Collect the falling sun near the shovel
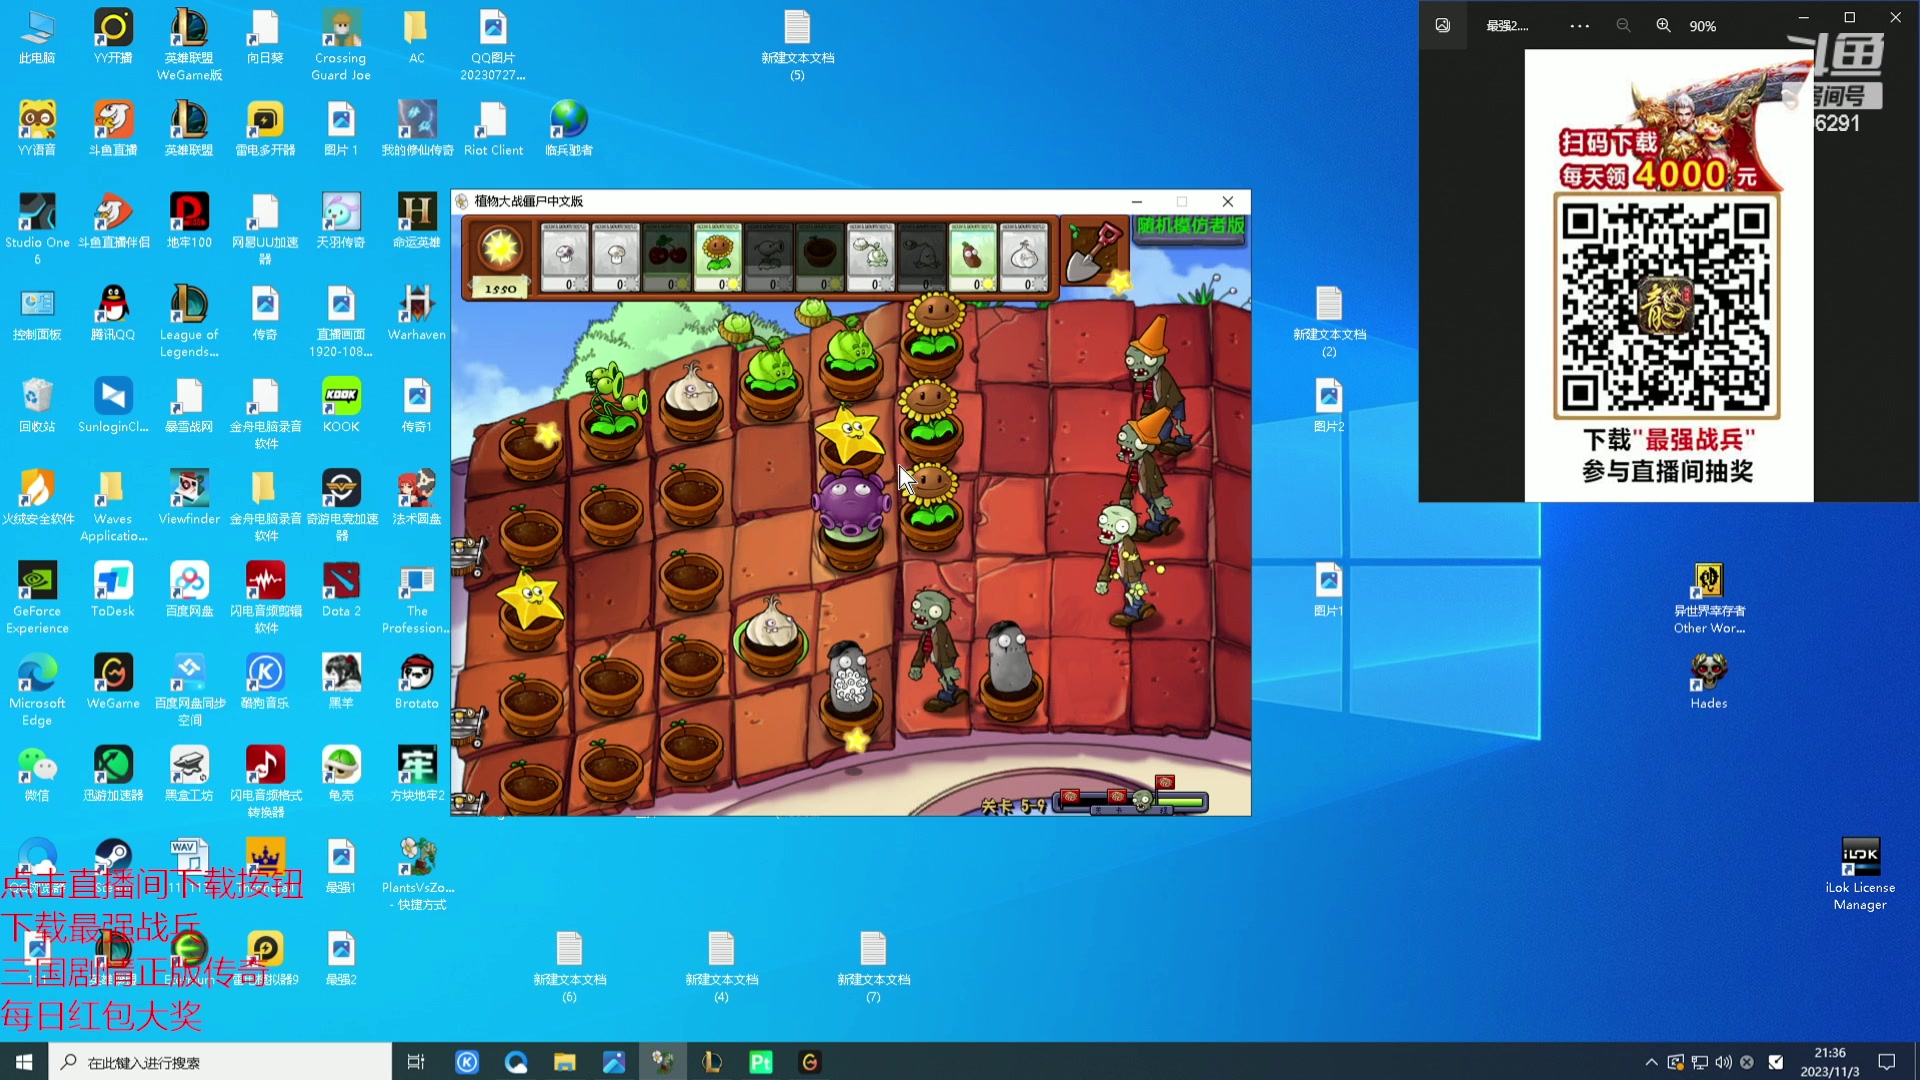 1120,282
